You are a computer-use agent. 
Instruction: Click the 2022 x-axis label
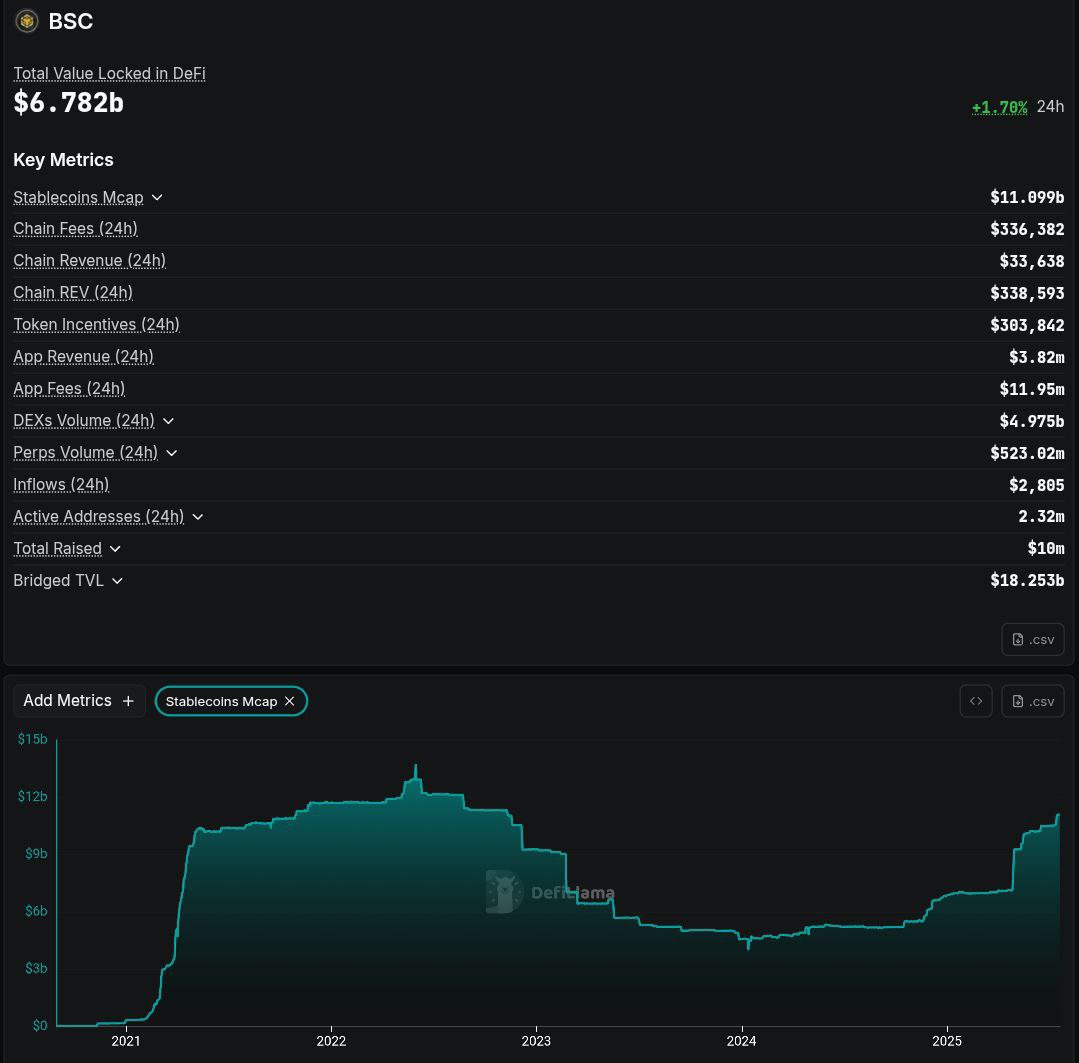click(x=331, y=1041)
